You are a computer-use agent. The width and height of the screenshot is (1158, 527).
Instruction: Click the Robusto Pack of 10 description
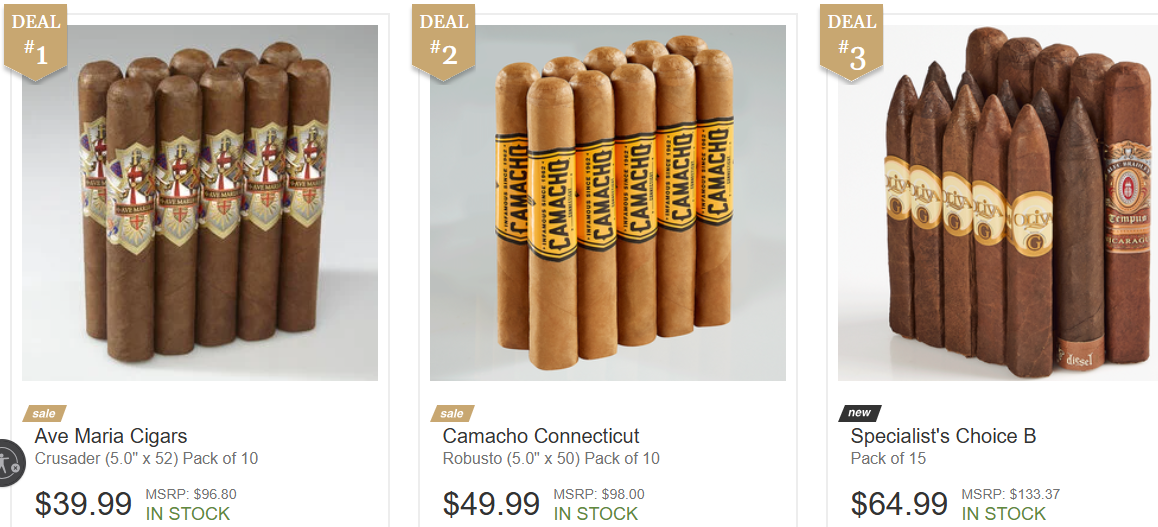pos(551,458)
